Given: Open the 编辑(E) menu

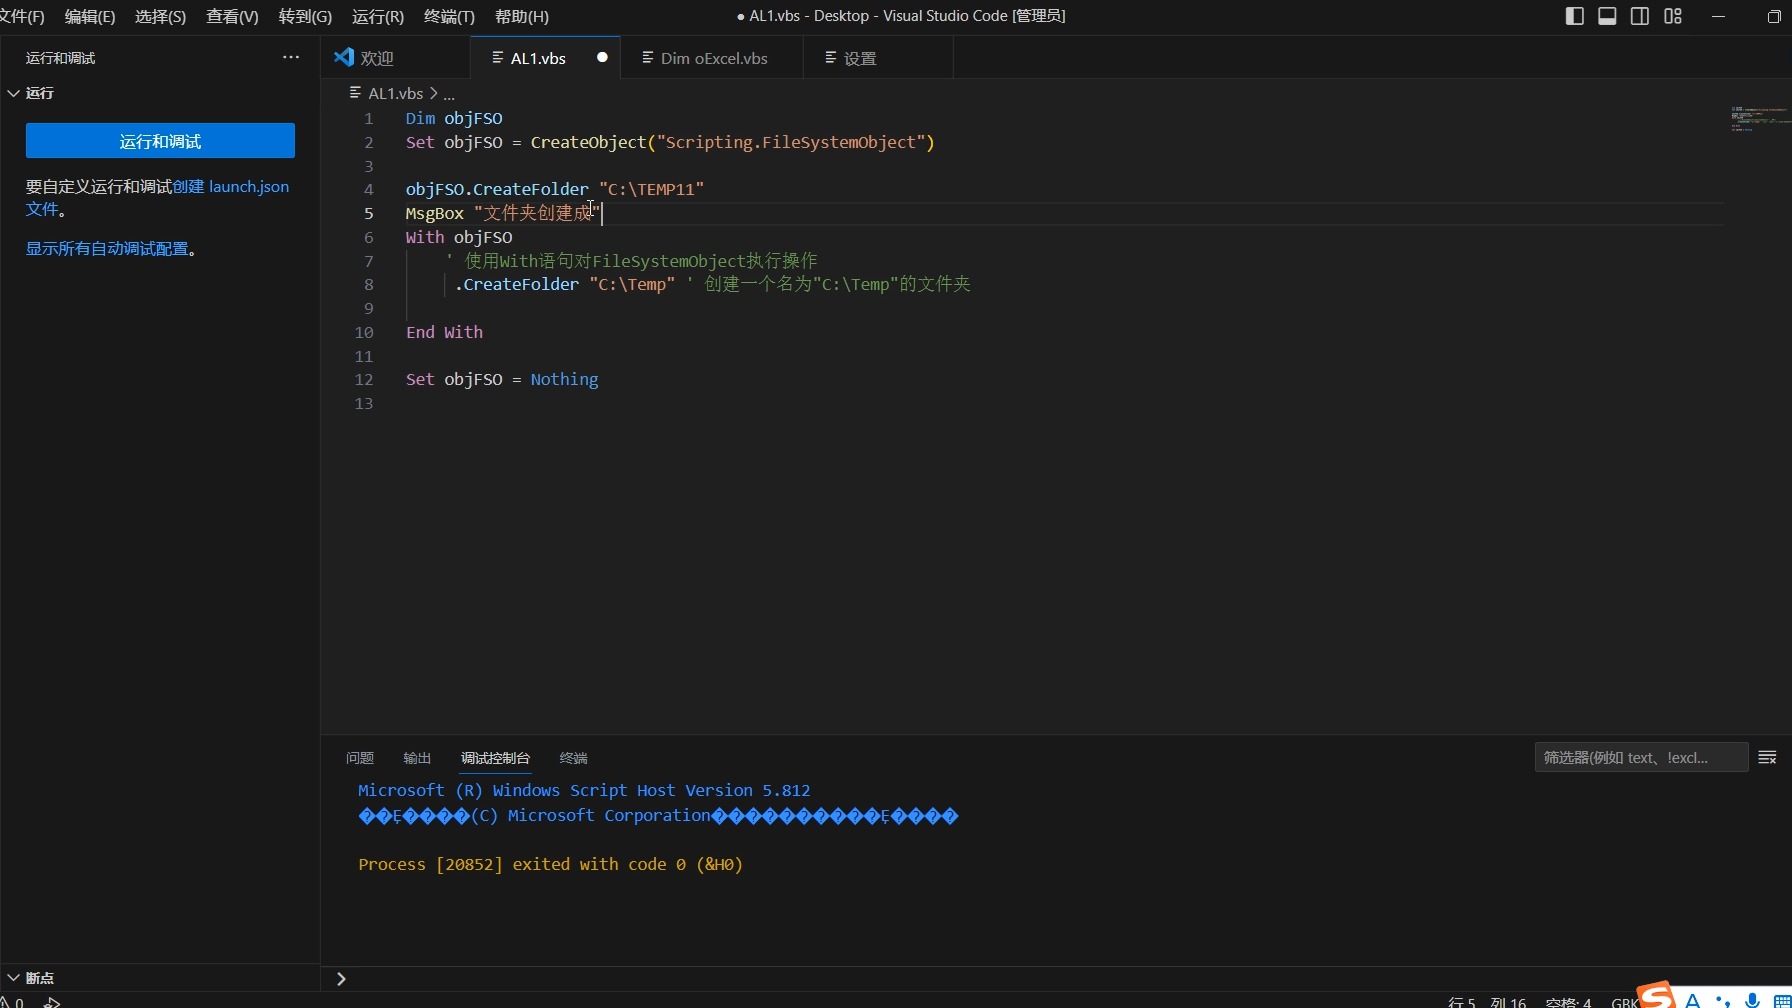Looking at the screenshot, I should (x=90, y=16).
